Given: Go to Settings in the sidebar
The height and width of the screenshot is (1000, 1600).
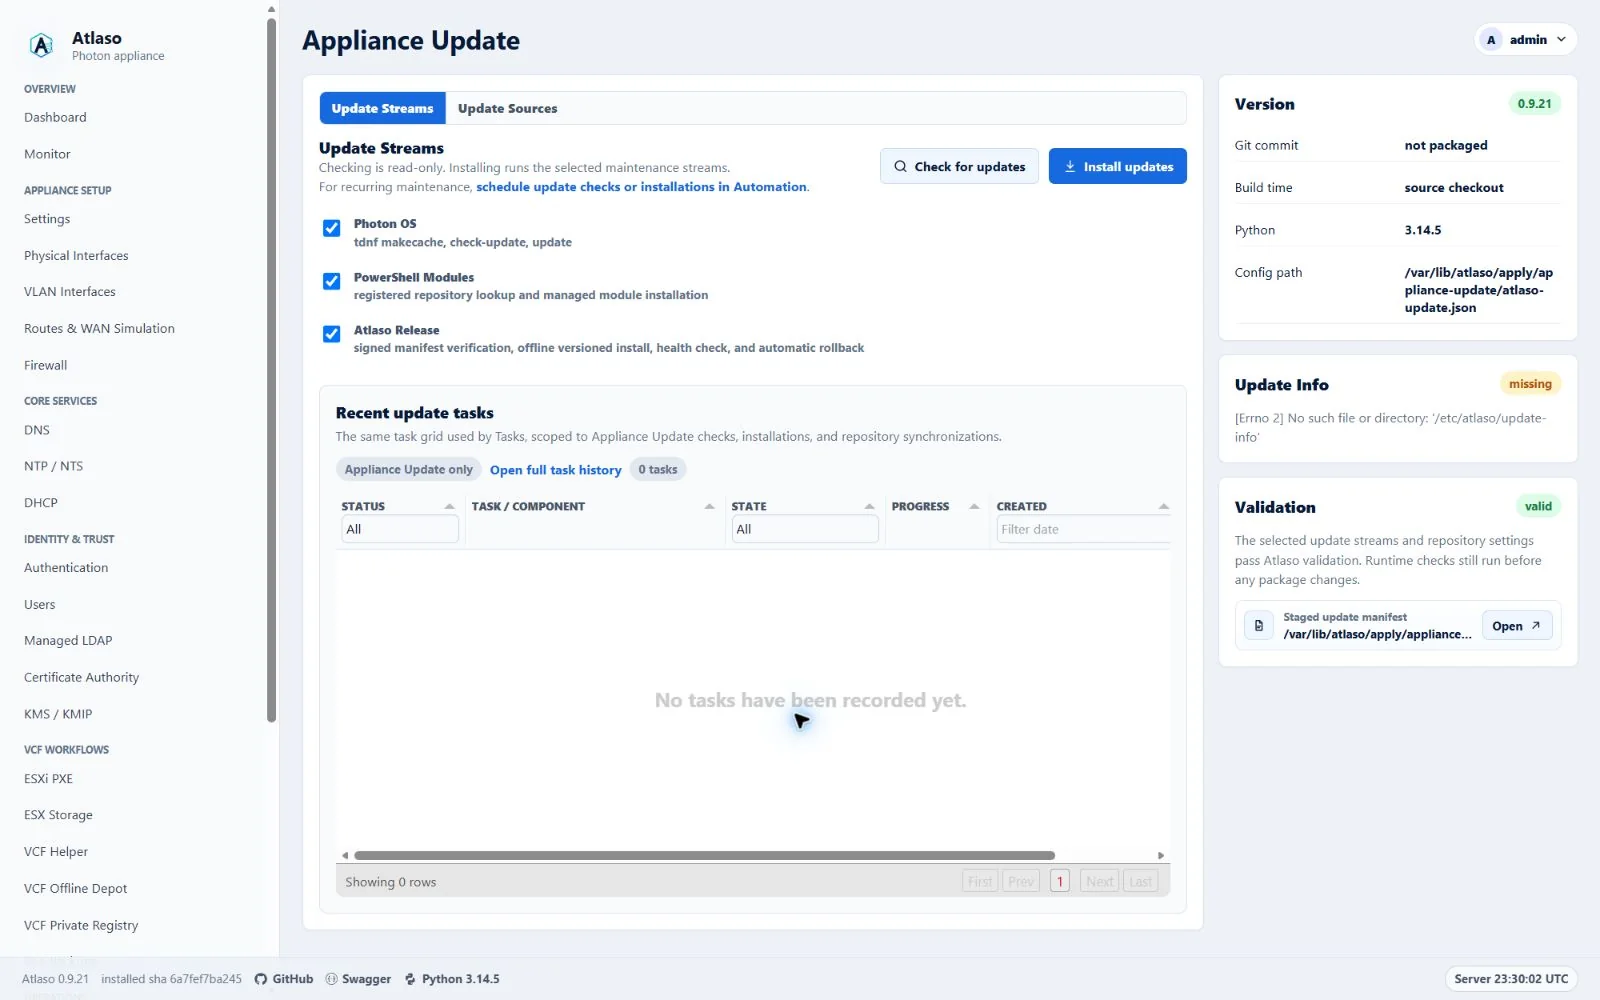Looking at the screenshot, I should pos(47,219).
